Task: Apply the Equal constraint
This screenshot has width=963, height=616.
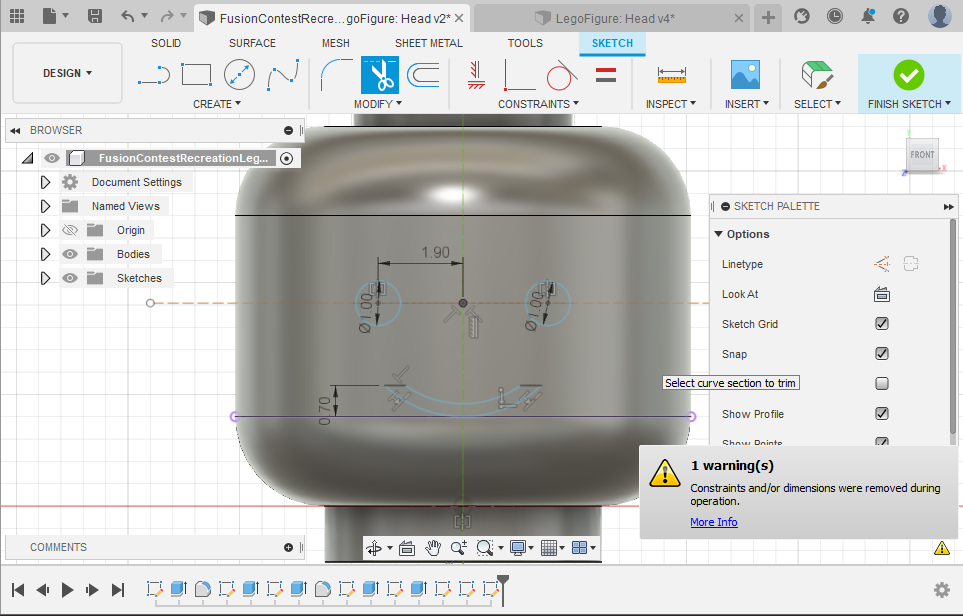Action: point(606,75)
